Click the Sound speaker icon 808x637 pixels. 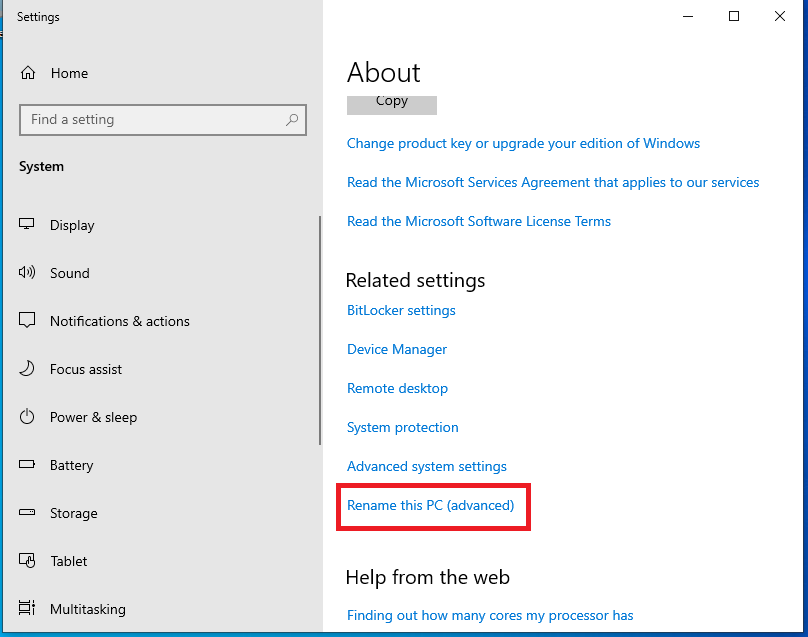(x=28, y=273)
